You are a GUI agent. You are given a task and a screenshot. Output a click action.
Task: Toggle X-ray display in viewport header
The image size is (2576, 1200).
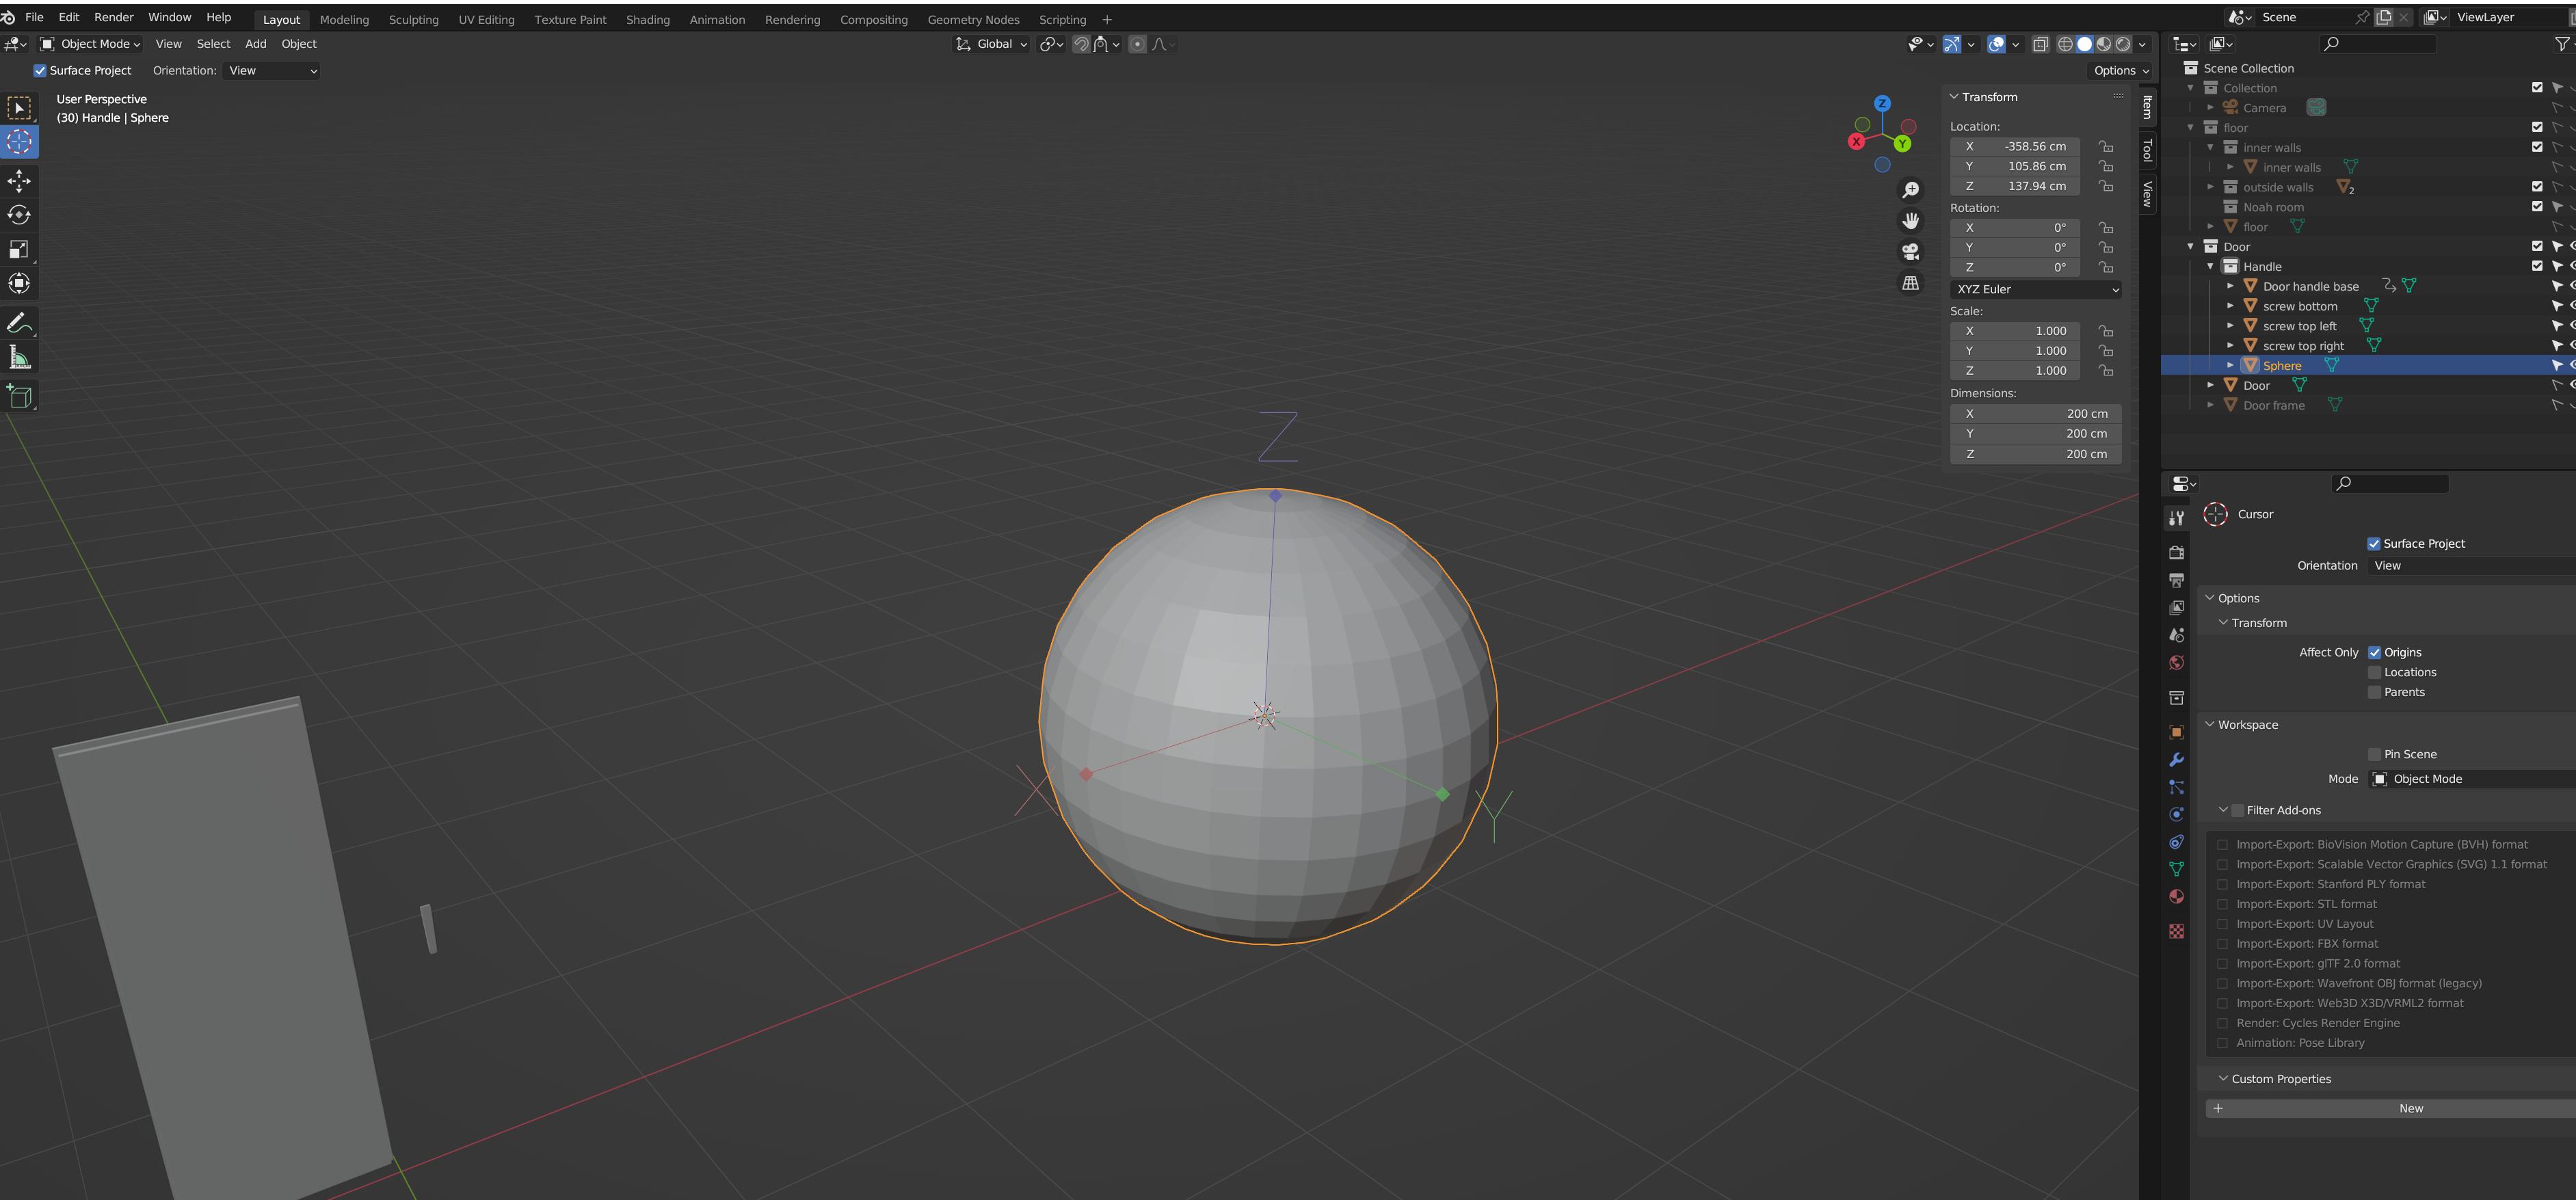[x=2040, y=44]
